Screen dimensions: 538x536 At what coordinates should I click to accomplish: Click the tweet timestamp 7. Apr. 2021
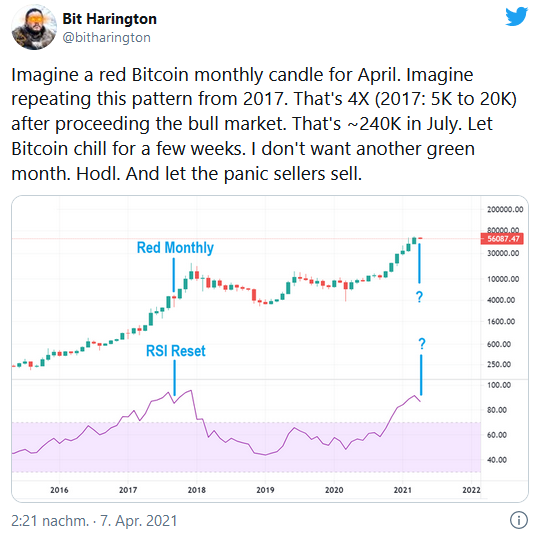(139, 521)
